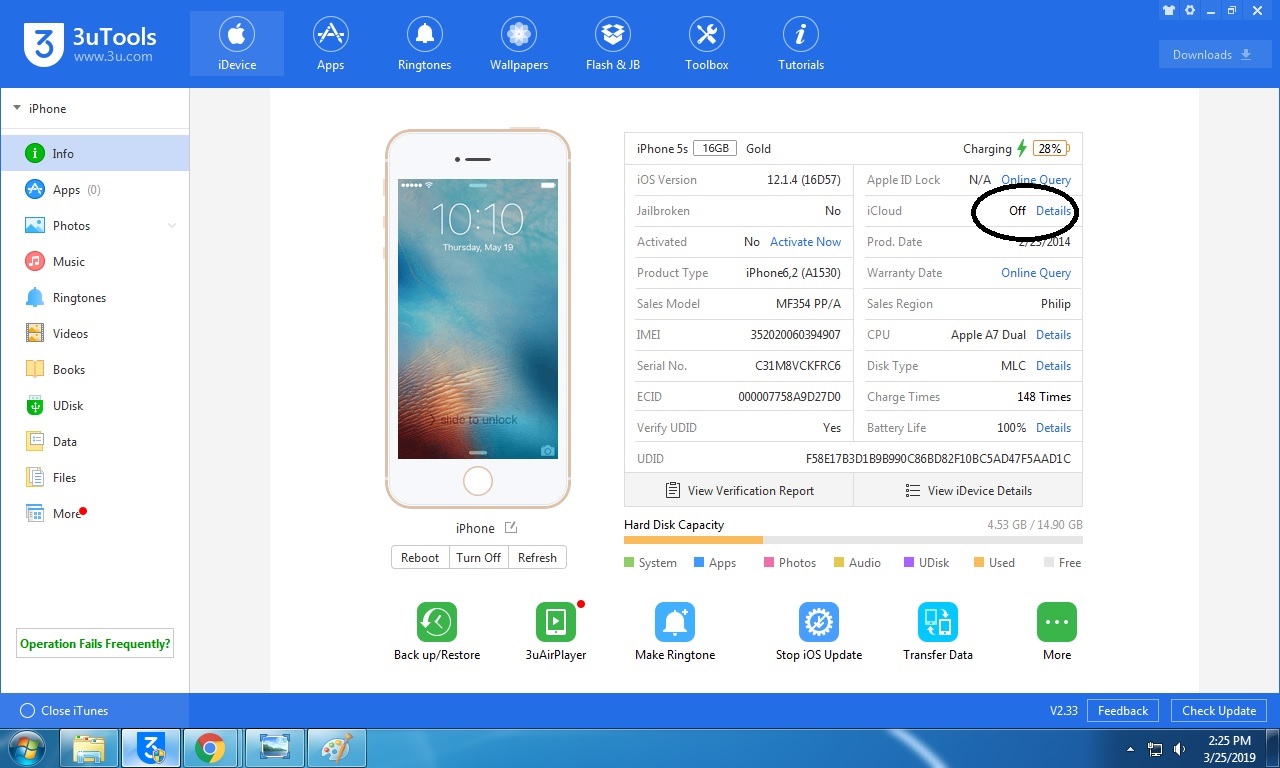Select Music in the sidebar
This screenshot has height=768, width=1280.
point(94,261)
